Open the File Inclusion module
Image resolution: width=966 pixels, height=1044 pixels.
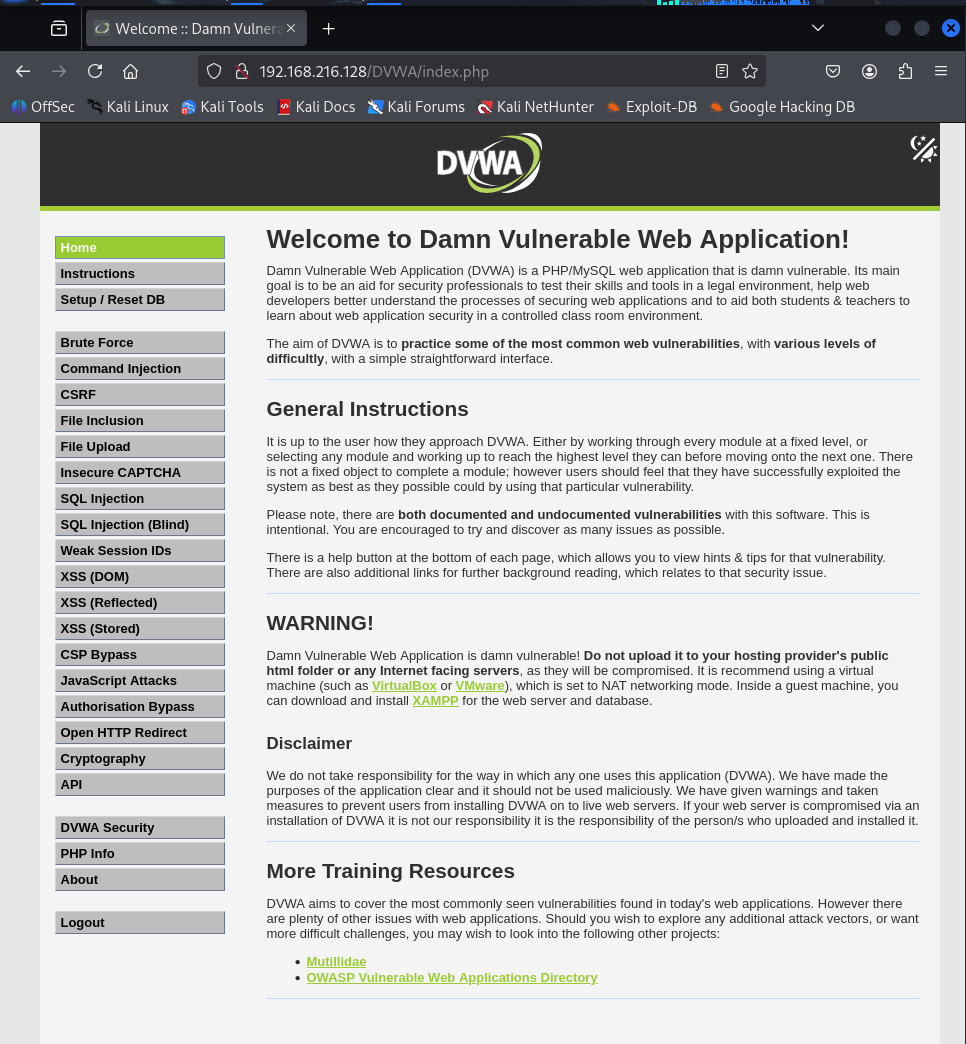point(140,420)
